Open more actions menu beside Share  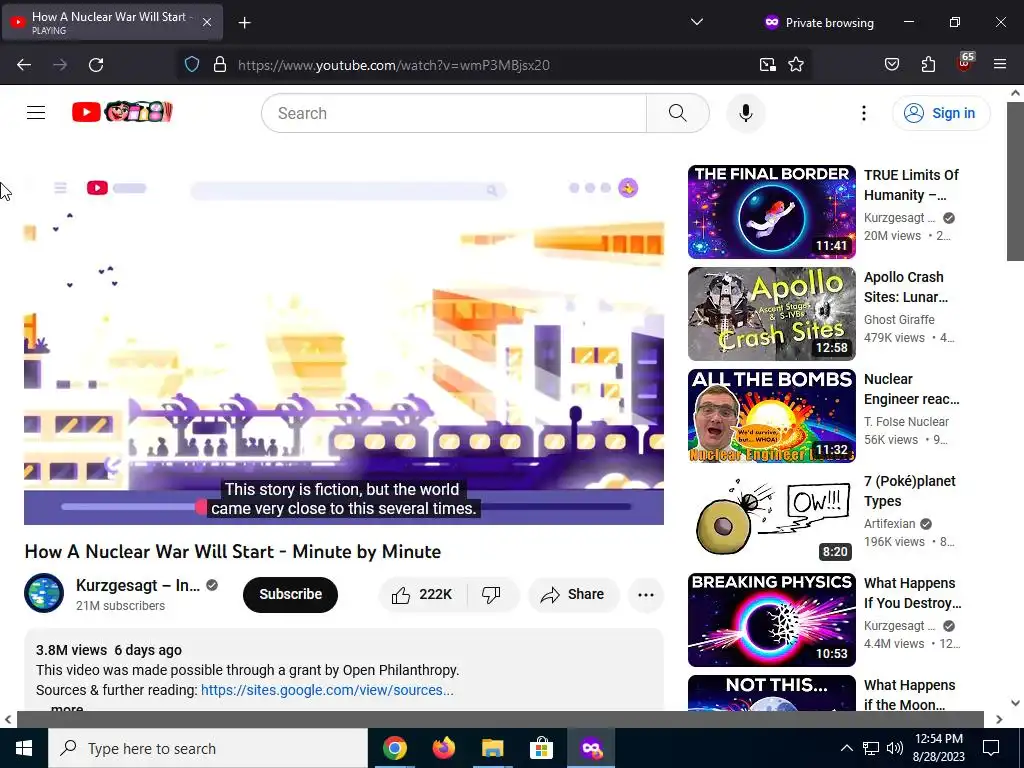coord(645,594)
